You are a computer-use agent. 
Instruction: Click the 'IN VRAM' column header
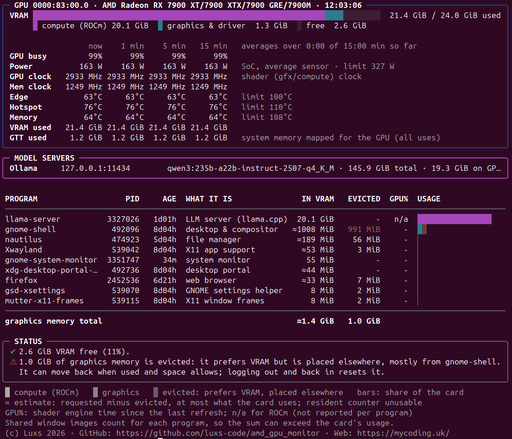pyautogui.click(x=318, y=199)
